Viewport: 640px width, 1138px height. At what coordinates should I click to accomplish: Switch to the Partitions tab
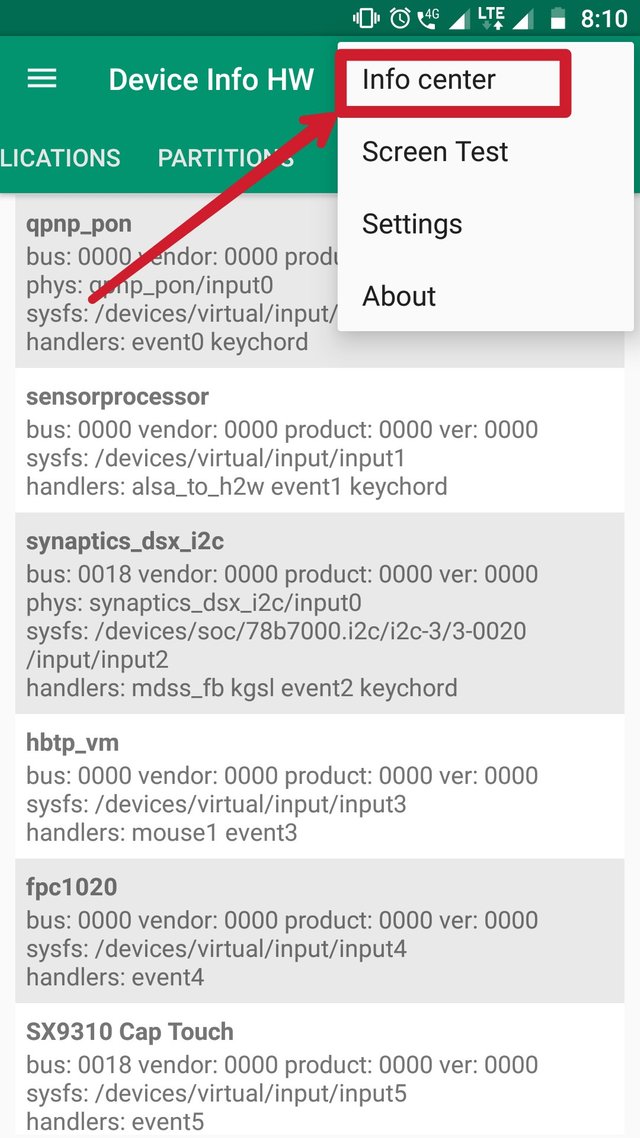(x=226, y=158)
